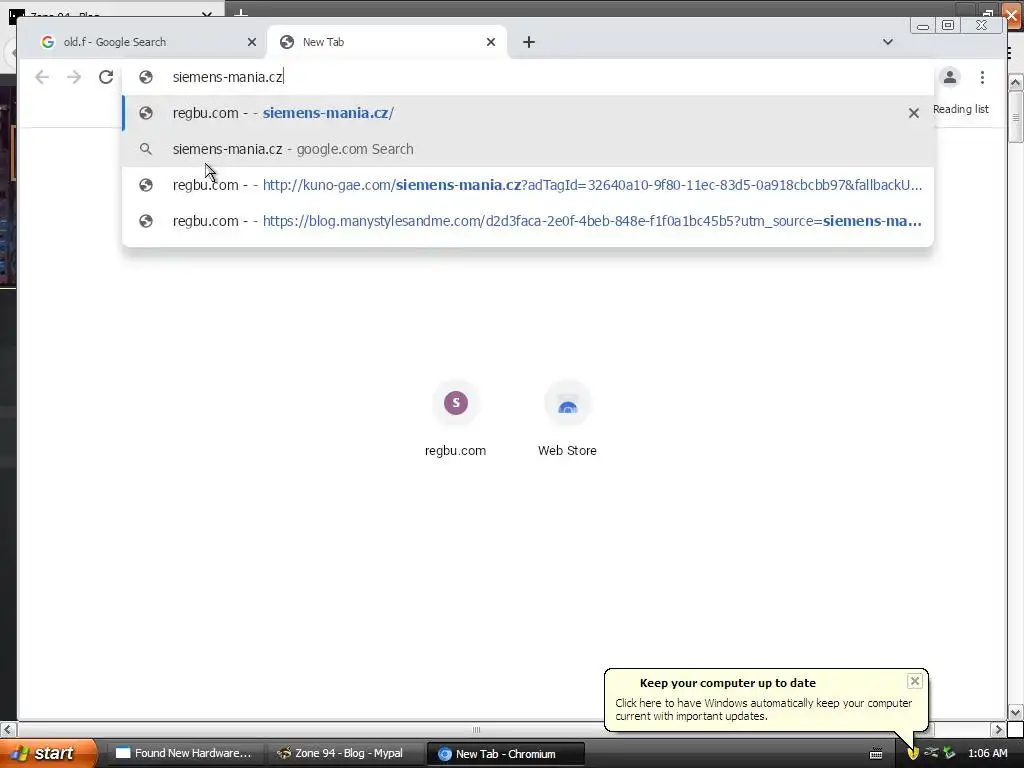The image size is (1024, 768).
Task: Select the 'New Tab' tab
Action: [x=387, y=42]
